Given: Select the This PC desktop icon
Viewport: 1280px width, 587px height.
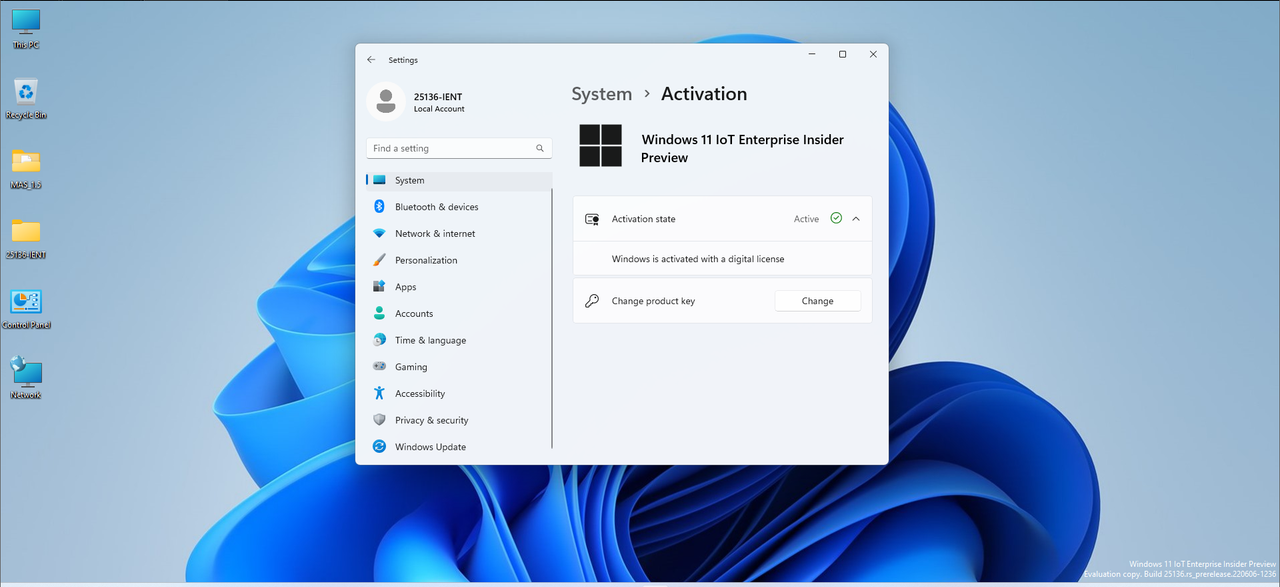Looking at the screenshot, I should [26, 29].
